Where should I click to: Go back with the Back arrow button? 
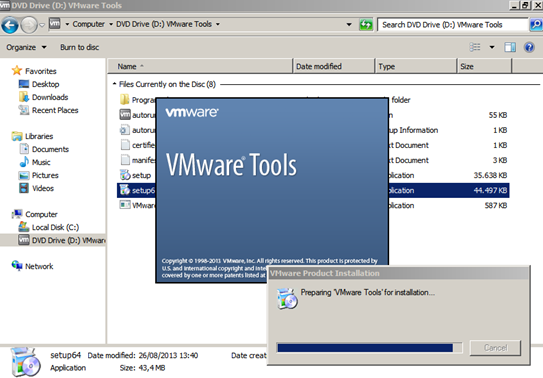coord(10,25)
